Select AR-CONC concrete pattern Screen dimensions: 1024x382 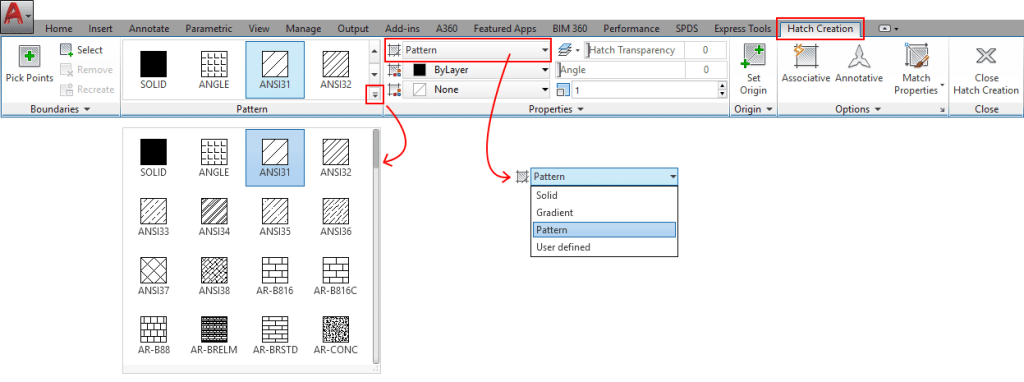pyautogui.click(x=336, y=335)
